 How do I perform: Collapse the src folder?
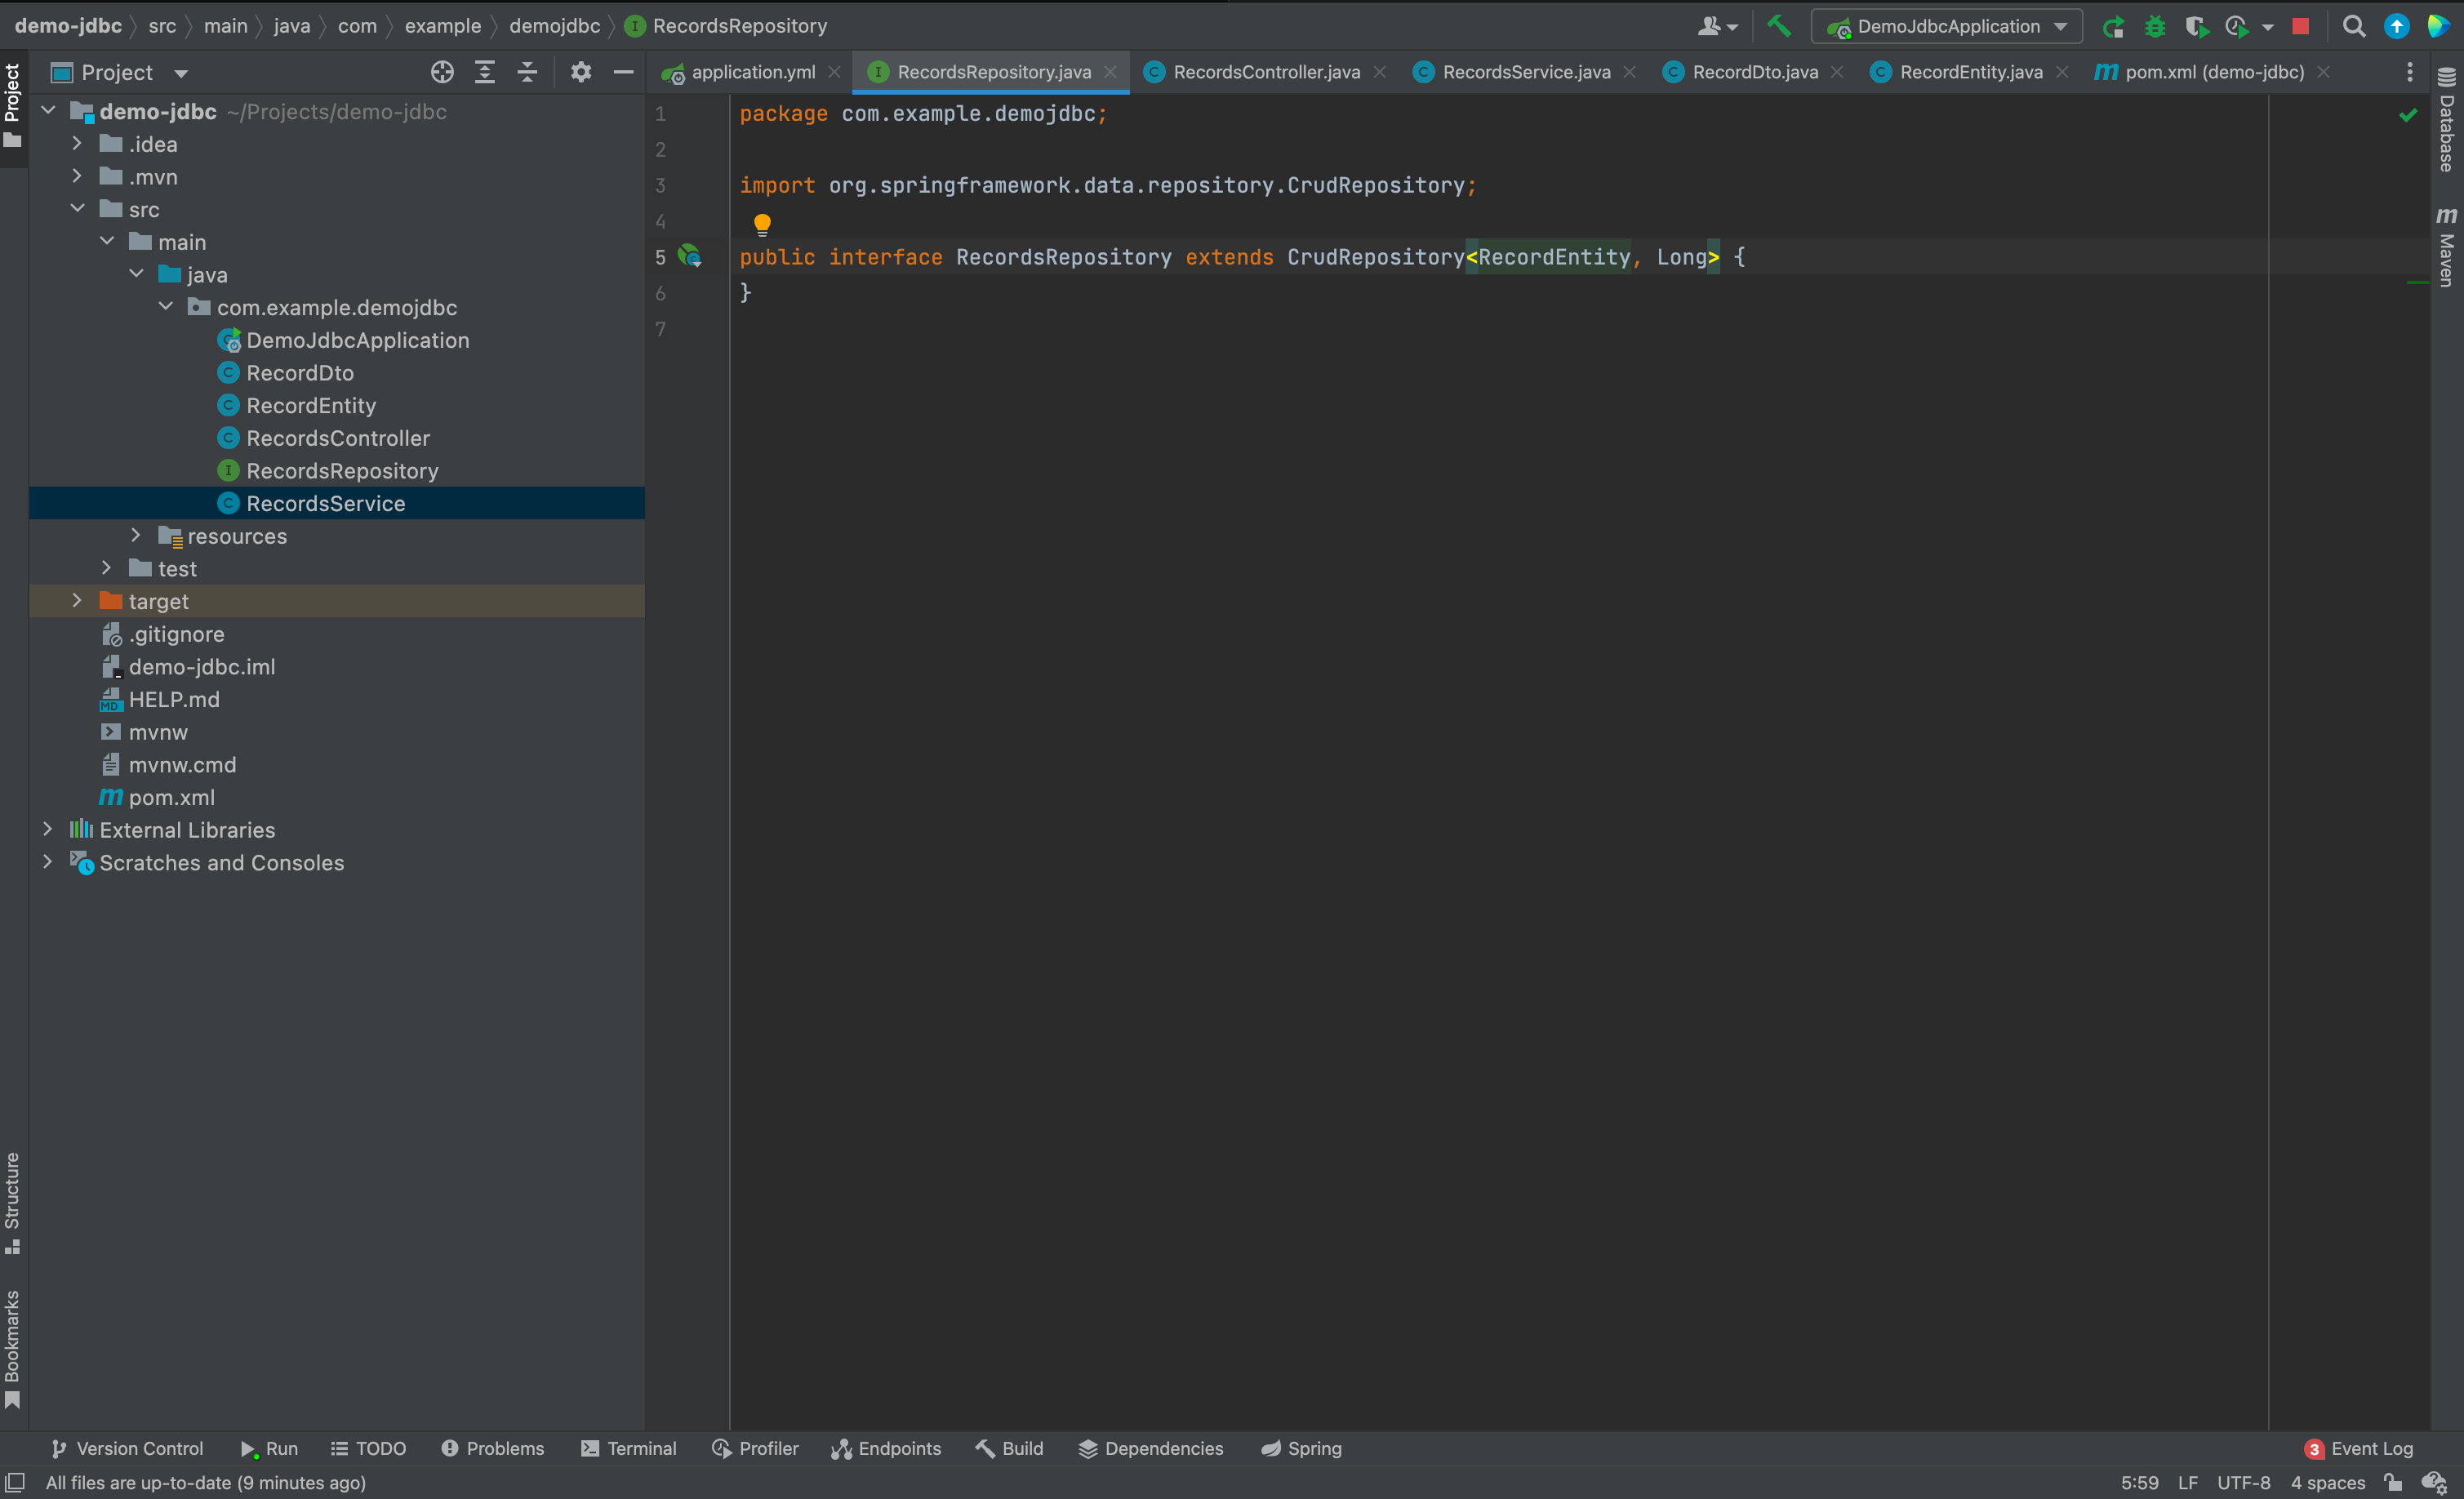pos(77,209)
